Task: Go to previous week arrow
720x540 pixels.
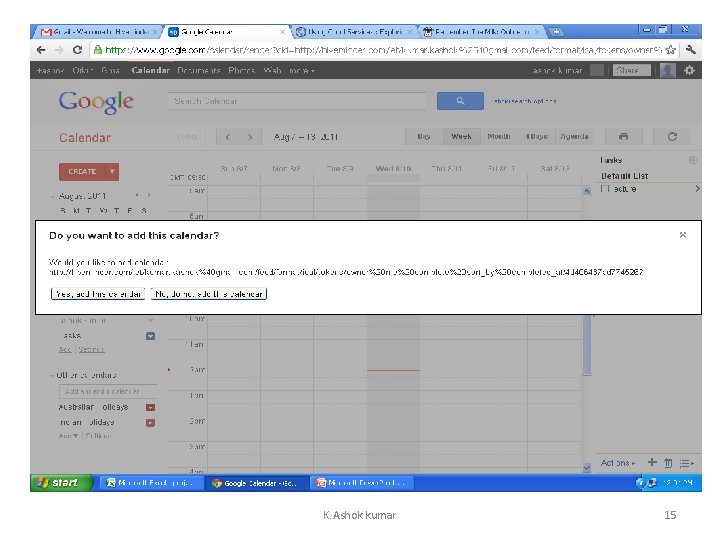Action: [x=228, y=137]
